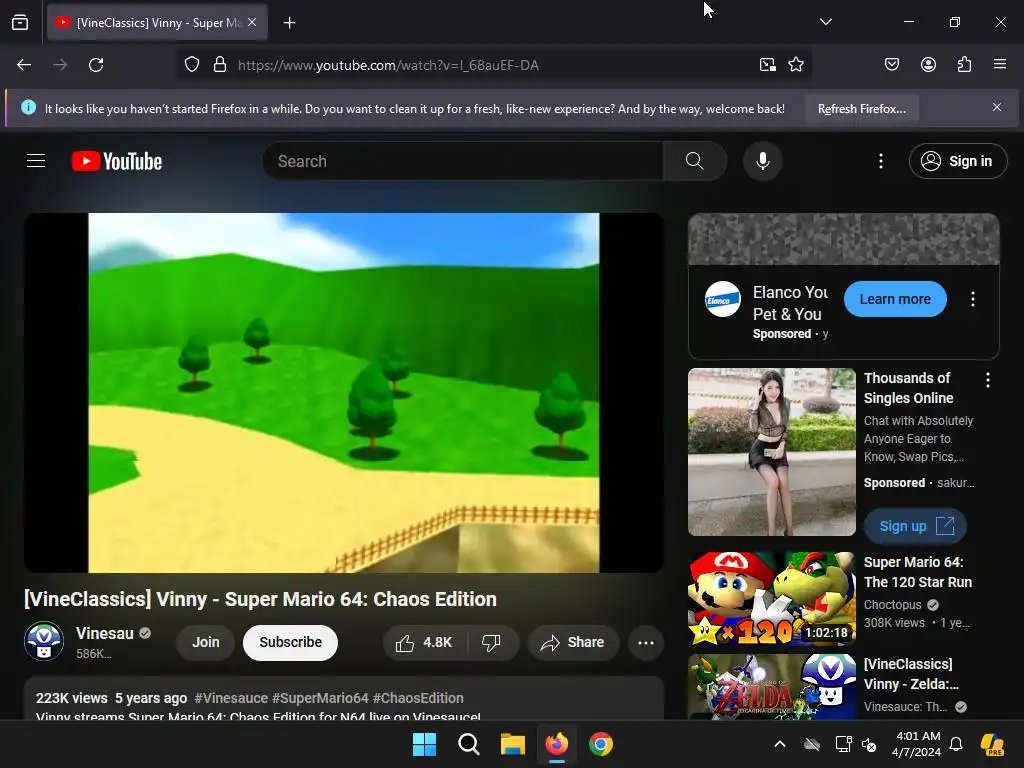The height and width of the screenshot is (768, 1024).
Task: Click the Mario 64 video player
Action: 344,392
